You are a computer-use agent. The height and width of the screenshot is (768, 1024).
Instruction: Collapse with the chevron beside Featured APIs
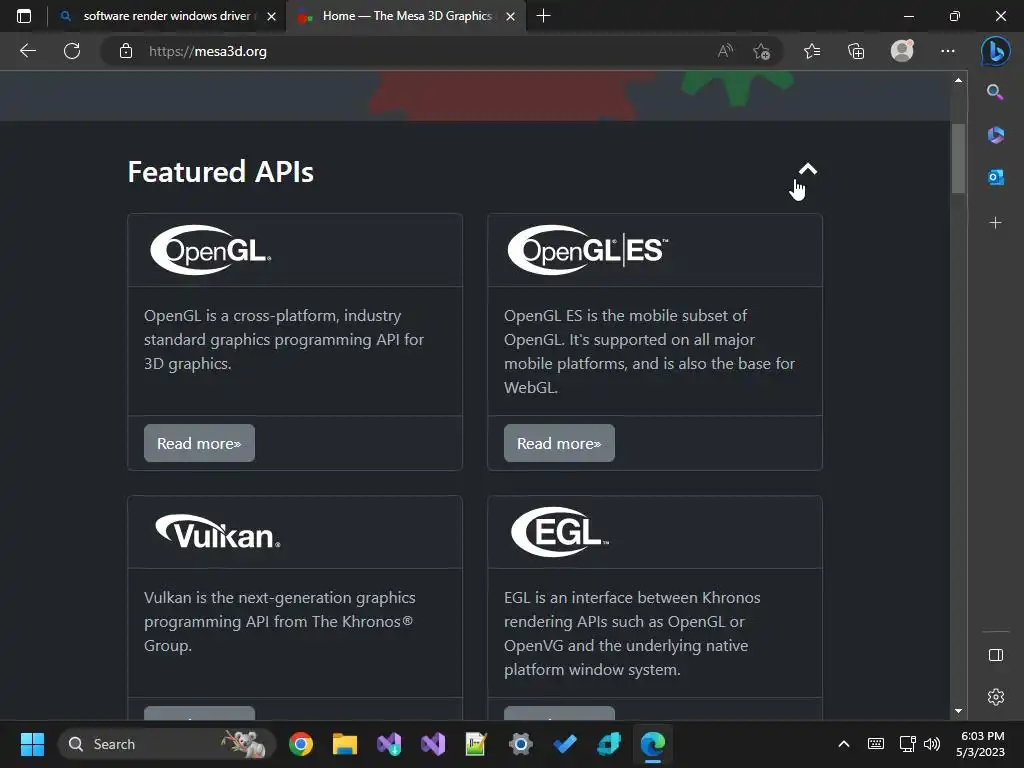(808, 169)
